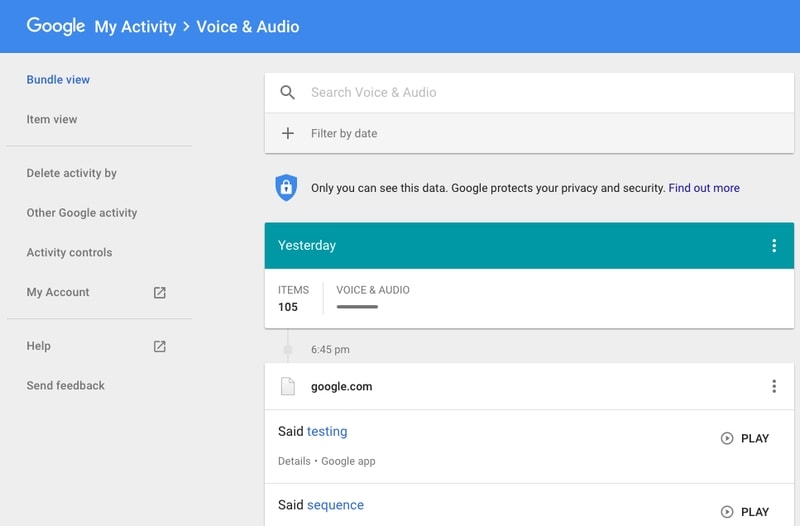
Task: Click into the Search Voice & Audio field
Action: click(529, 92)
